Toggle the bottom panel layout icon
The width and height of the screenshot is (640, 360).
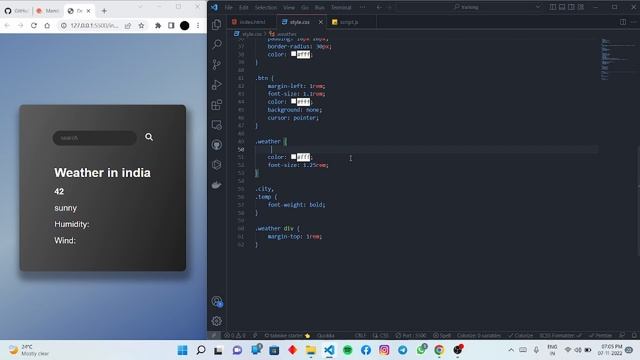pyautogui.click(x=562, y=7)
